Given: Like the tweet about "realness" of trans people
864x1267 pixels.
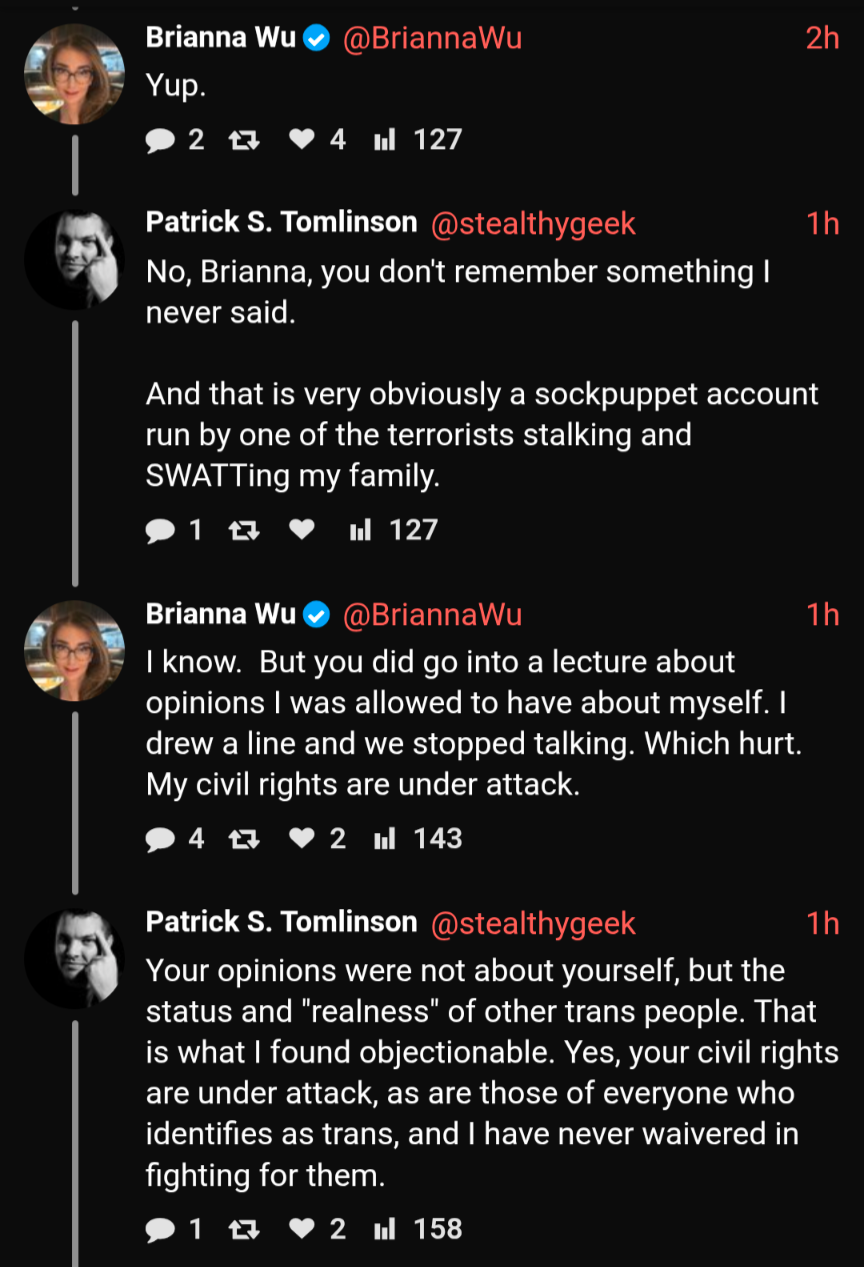Looking at the screenshot, I should point(316,1228).
